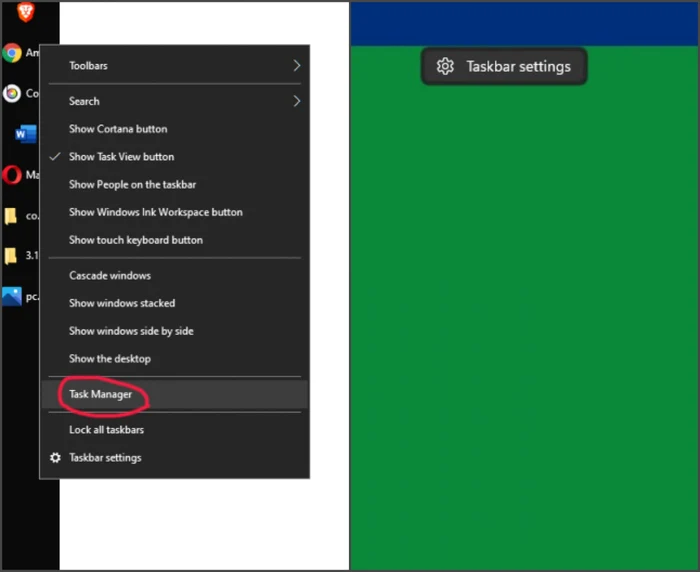Expand the Search submenu

tap(175, 101)
